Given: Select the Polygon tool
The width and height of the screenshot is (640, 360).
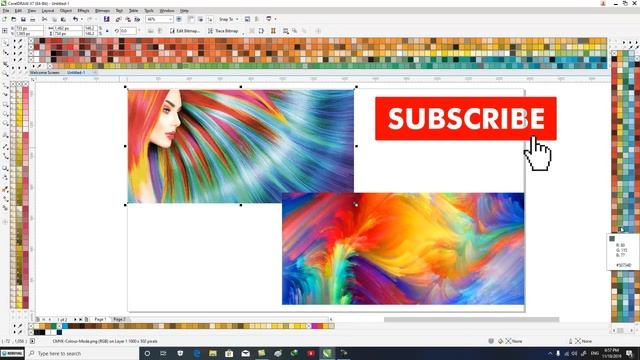Looking at the screenshot, I should 5,123.
